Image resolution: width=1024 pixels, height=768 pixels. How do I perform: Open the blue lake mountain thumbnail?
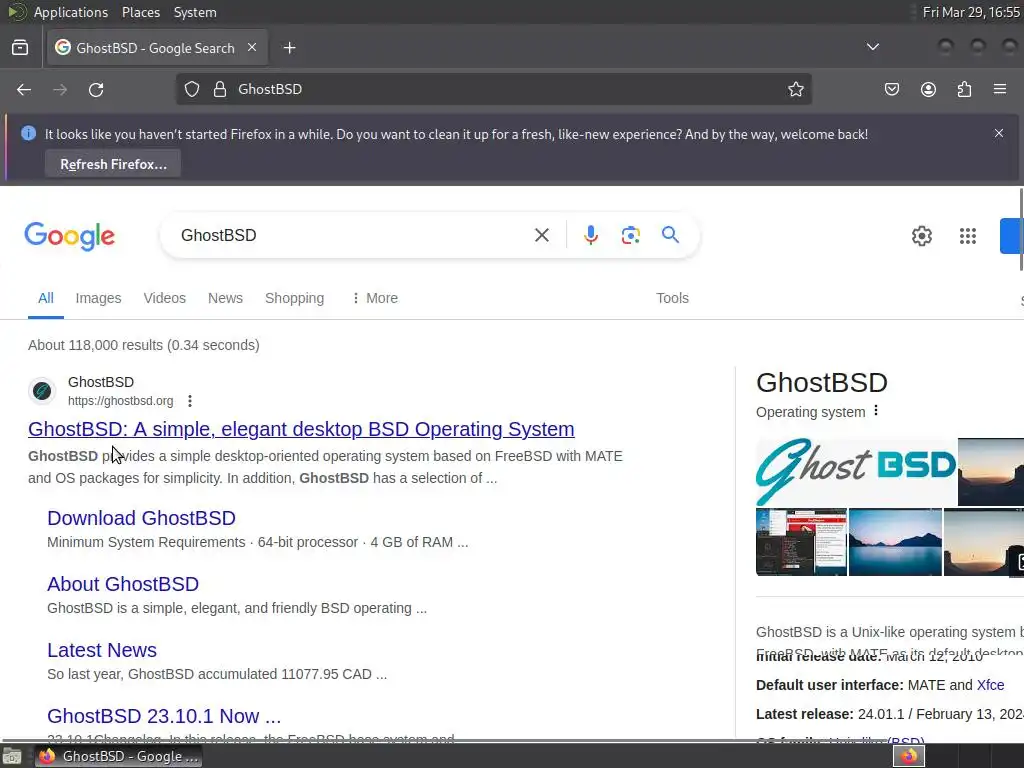[x=895, y=542]
